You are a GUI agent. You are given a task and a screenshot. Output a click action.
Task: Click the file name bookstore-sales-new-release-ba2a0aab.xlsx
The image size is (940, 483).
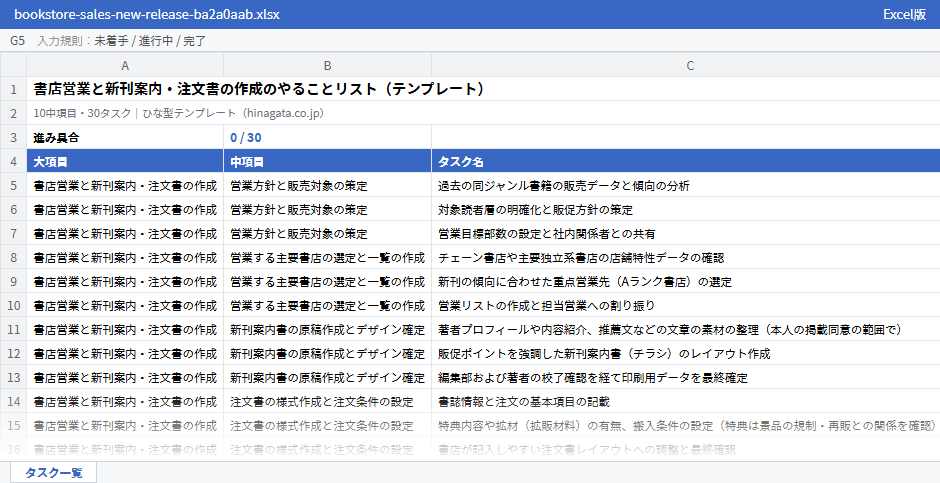click(147, 14)
